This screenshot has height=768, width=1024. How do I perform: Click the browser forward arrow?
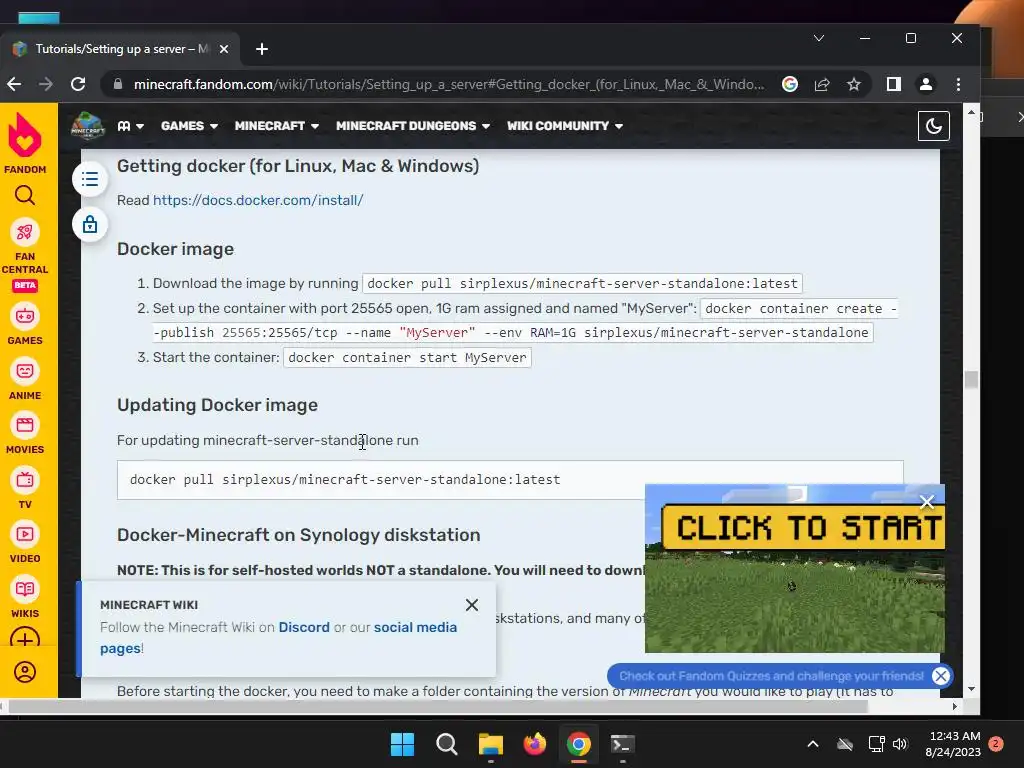click(46, 84)
